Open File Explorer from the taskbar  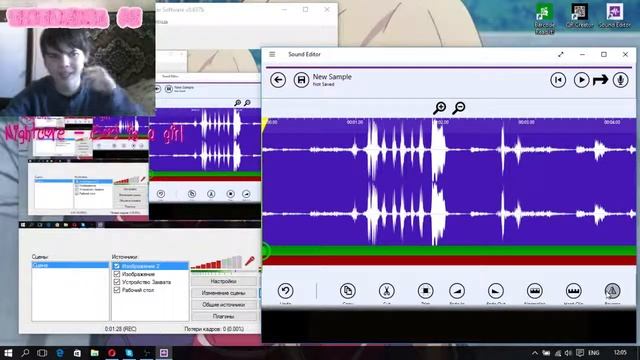tap(95, 353)
